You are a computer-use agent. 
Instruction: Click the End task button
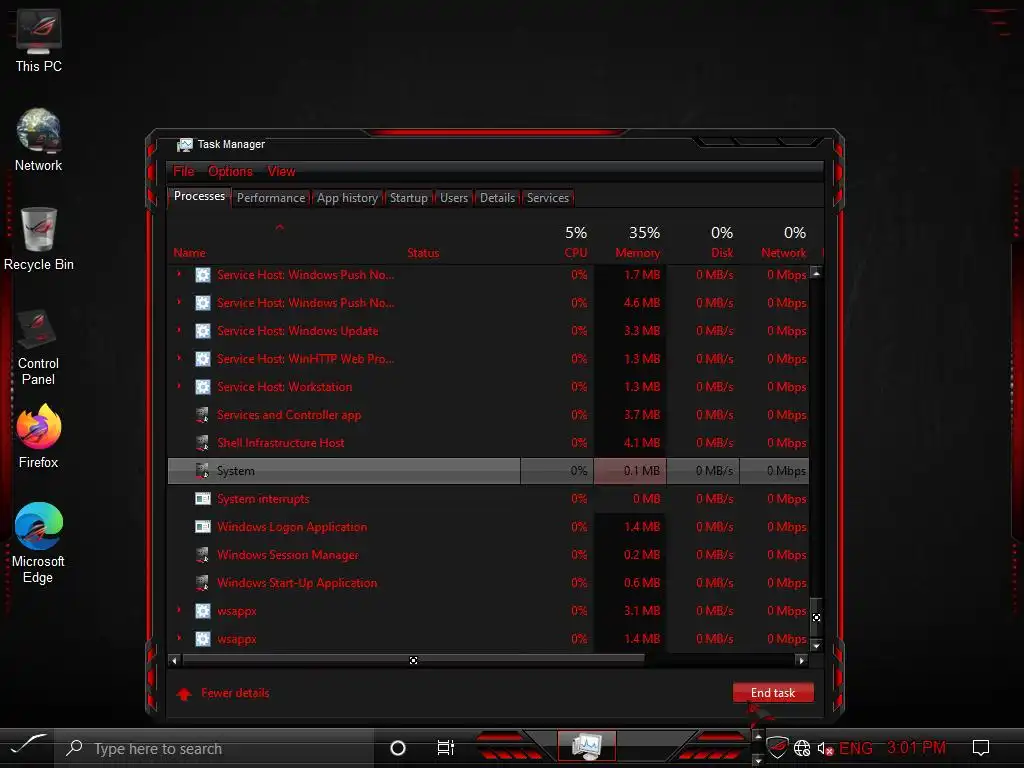pos(773,693)
